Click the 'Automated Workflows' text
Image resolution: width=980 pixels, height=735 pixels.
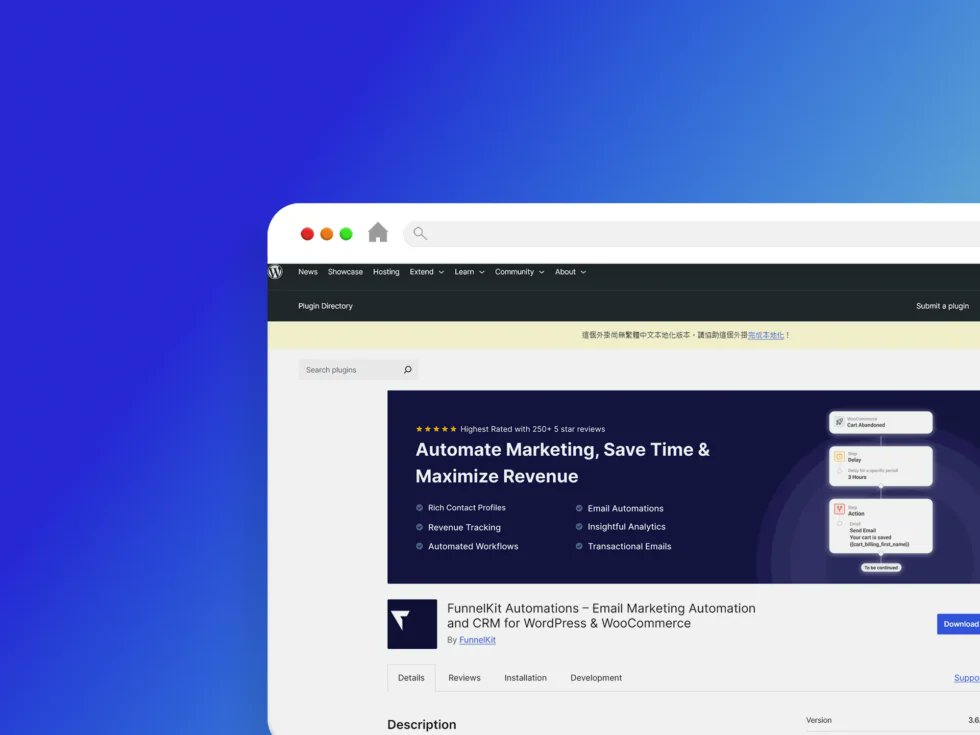[x=473, y=546]
